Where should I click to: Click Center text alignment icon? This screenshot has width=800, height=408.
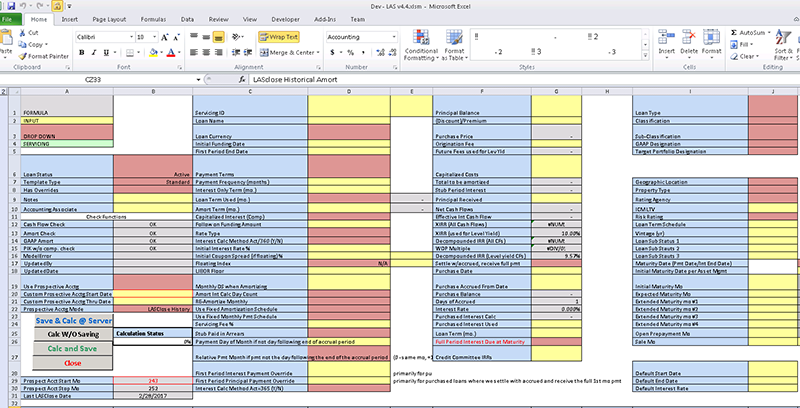pos(206,53)
